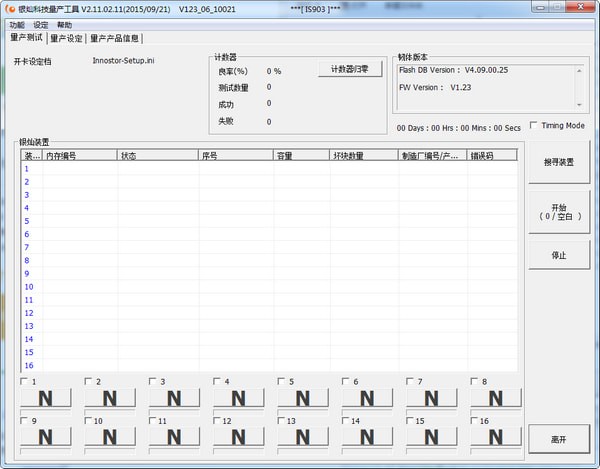Click the 搜寻装置 search device button
The height and width of the screenshot is (469, 600).
tap(558, 162)
